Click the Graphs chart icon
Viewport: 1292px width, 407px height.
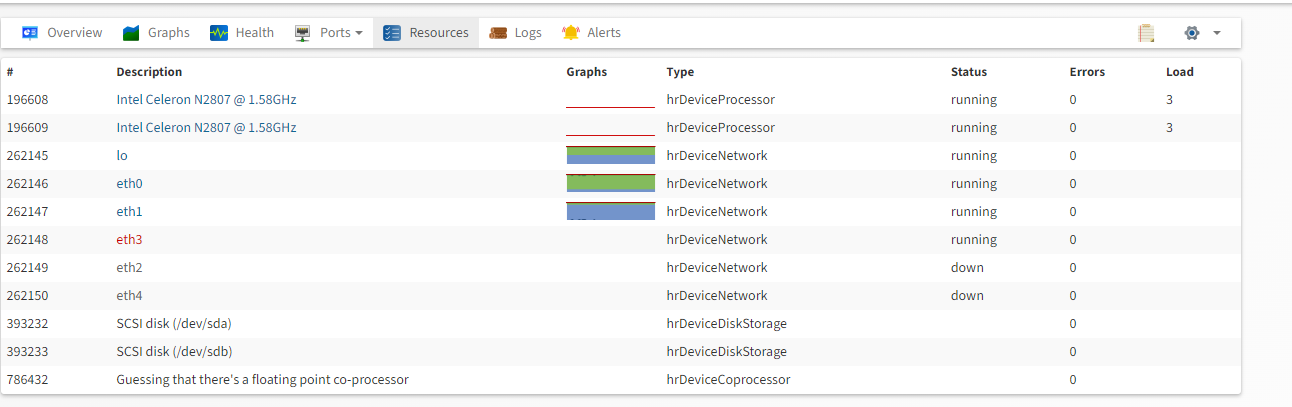click(131, 33)
